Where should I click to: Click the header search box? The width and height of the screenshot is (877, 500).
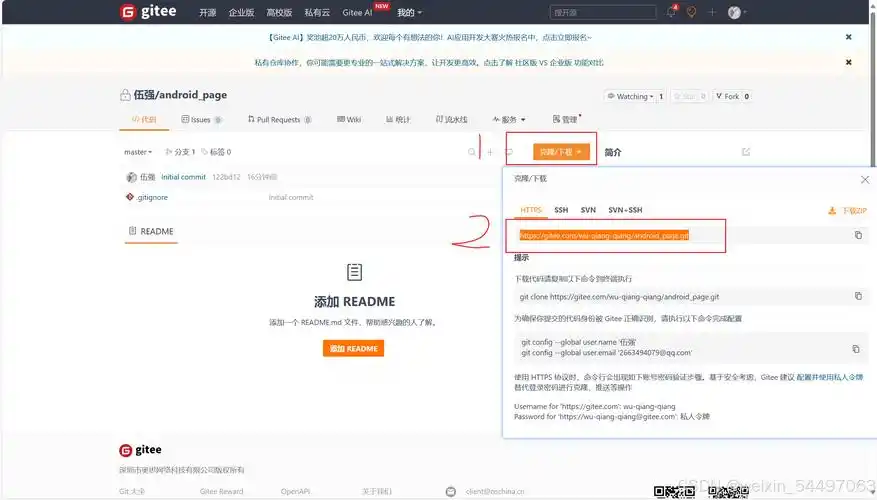[x=602, y=12]
